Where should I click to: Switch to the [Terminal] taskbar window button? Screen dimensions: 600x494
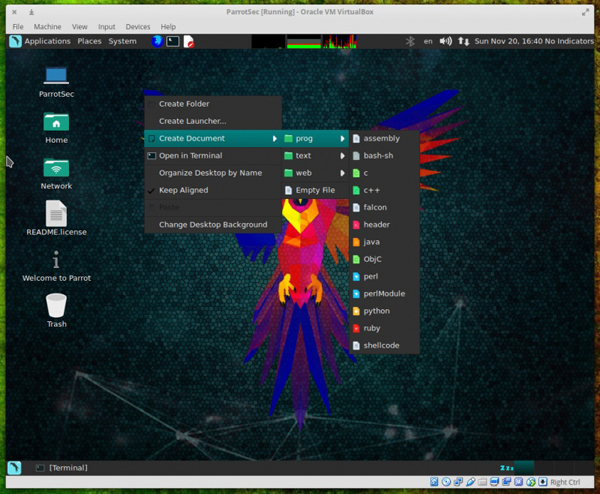point(62,468)
